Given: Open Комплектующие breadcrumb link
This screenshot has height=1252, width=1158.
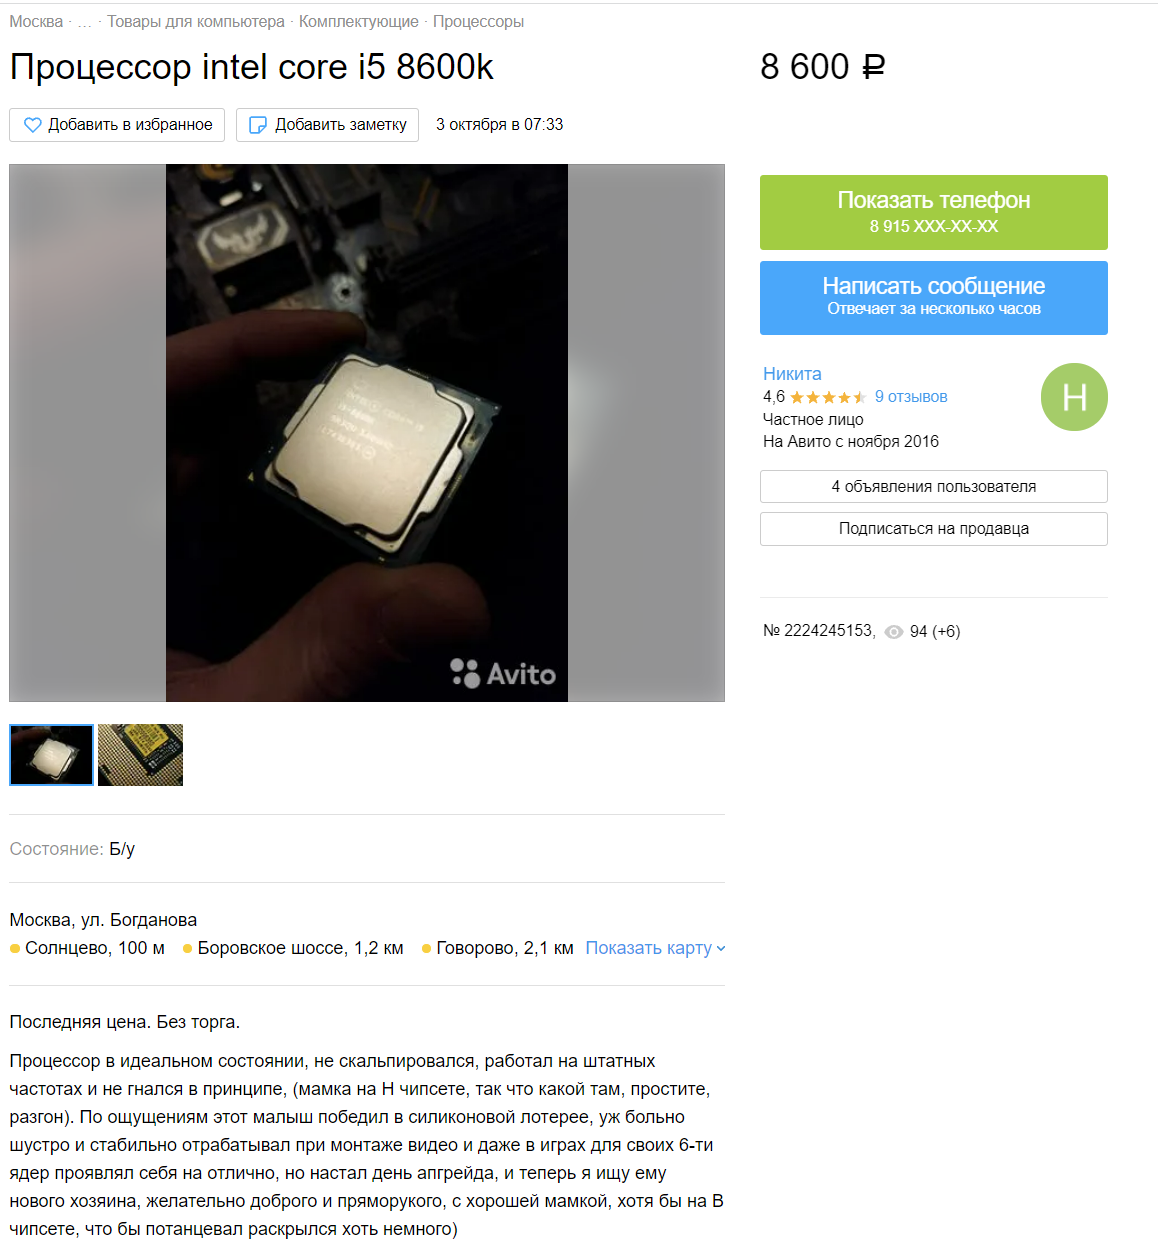Looking at the screenshot, I should tap(359, 22).
